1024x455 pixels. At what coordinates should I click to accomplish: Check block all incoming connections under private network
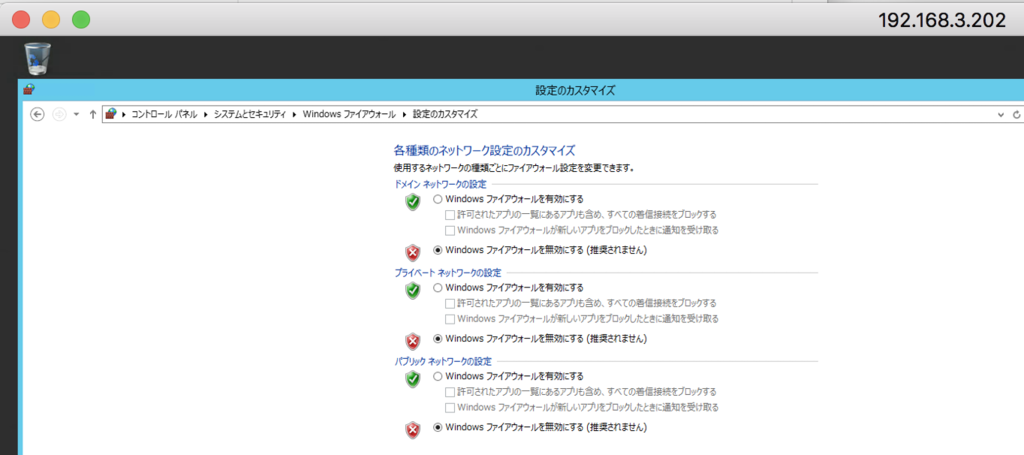tap(449, 304)
